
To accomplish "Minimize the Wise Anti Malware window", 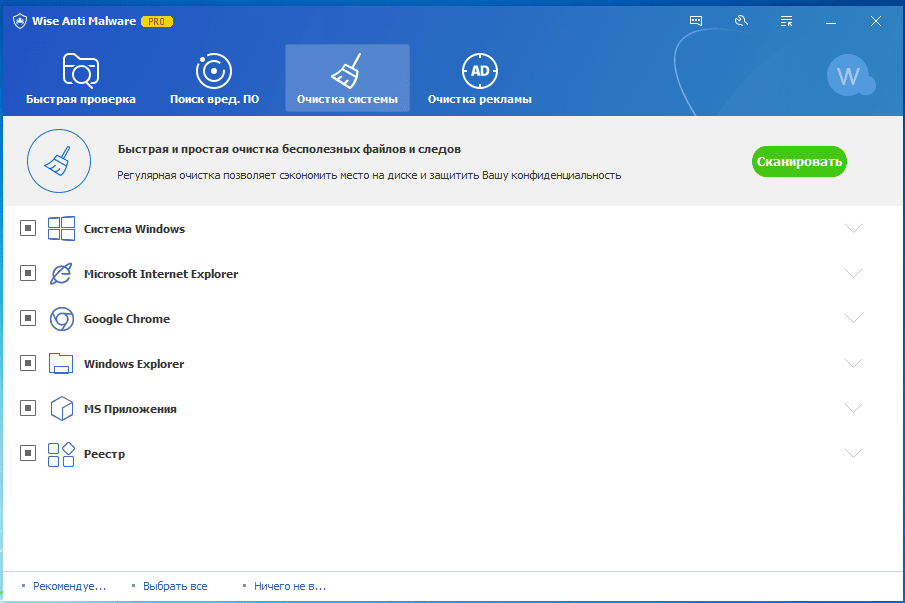I will click(831, 21).
